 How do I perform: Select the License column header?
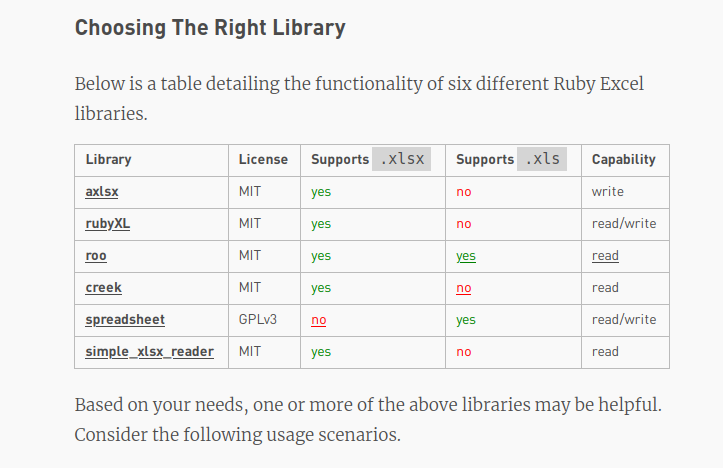[263, 159]
